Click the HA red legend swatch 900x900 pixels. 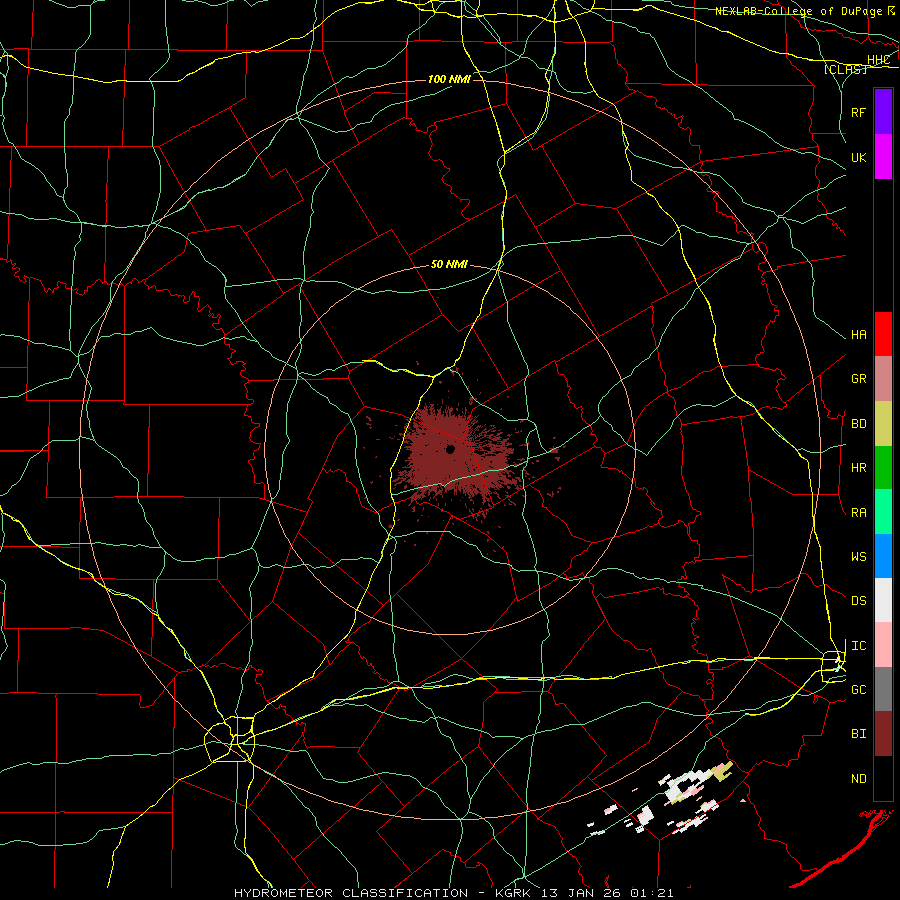[883, 334]
